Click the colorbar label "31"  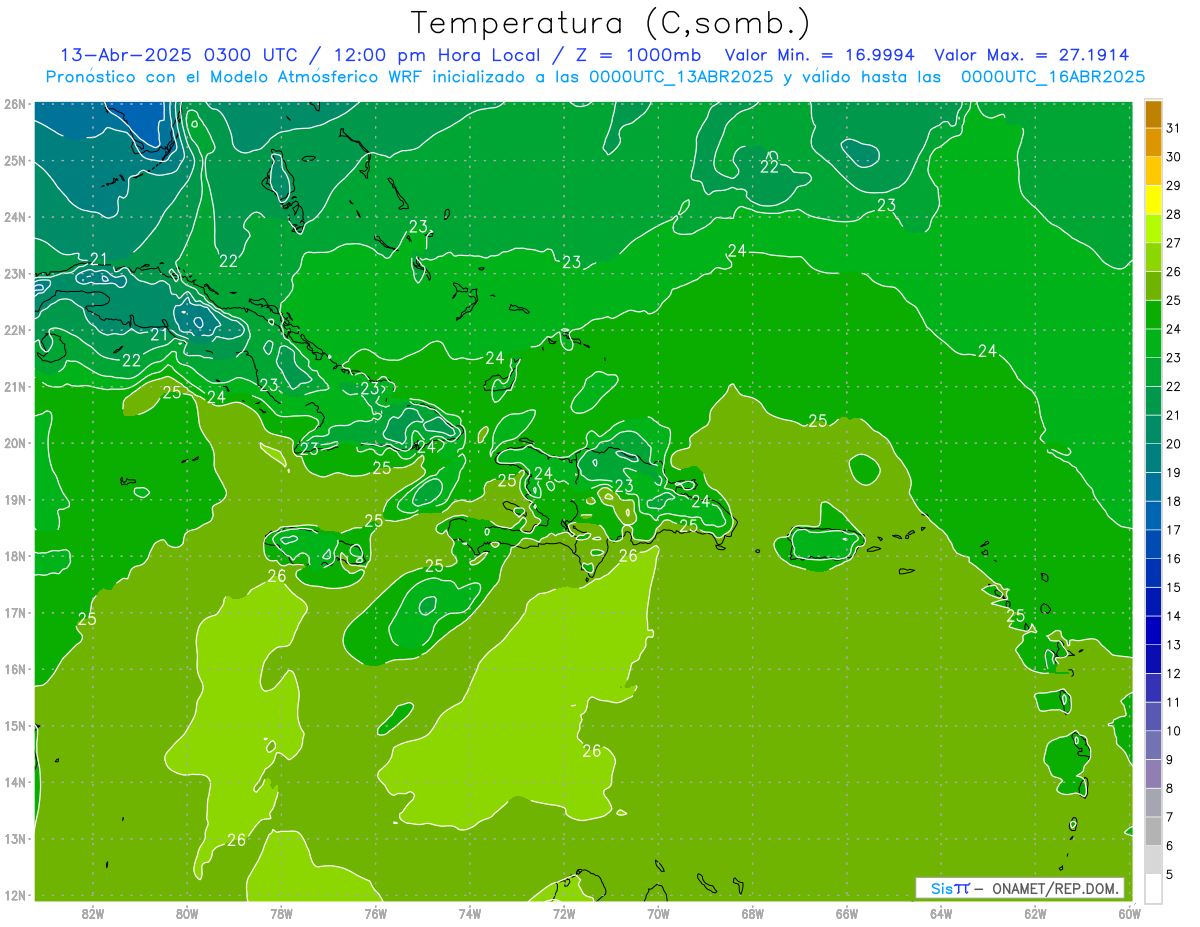click(x=1173, y=128)
